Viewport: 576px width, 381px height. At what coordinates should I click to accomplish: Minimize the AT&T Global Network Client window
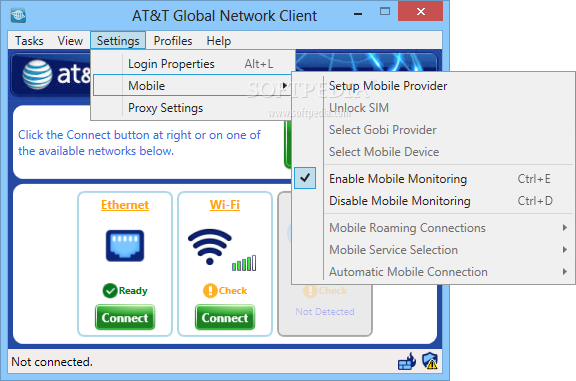[358, 14]
